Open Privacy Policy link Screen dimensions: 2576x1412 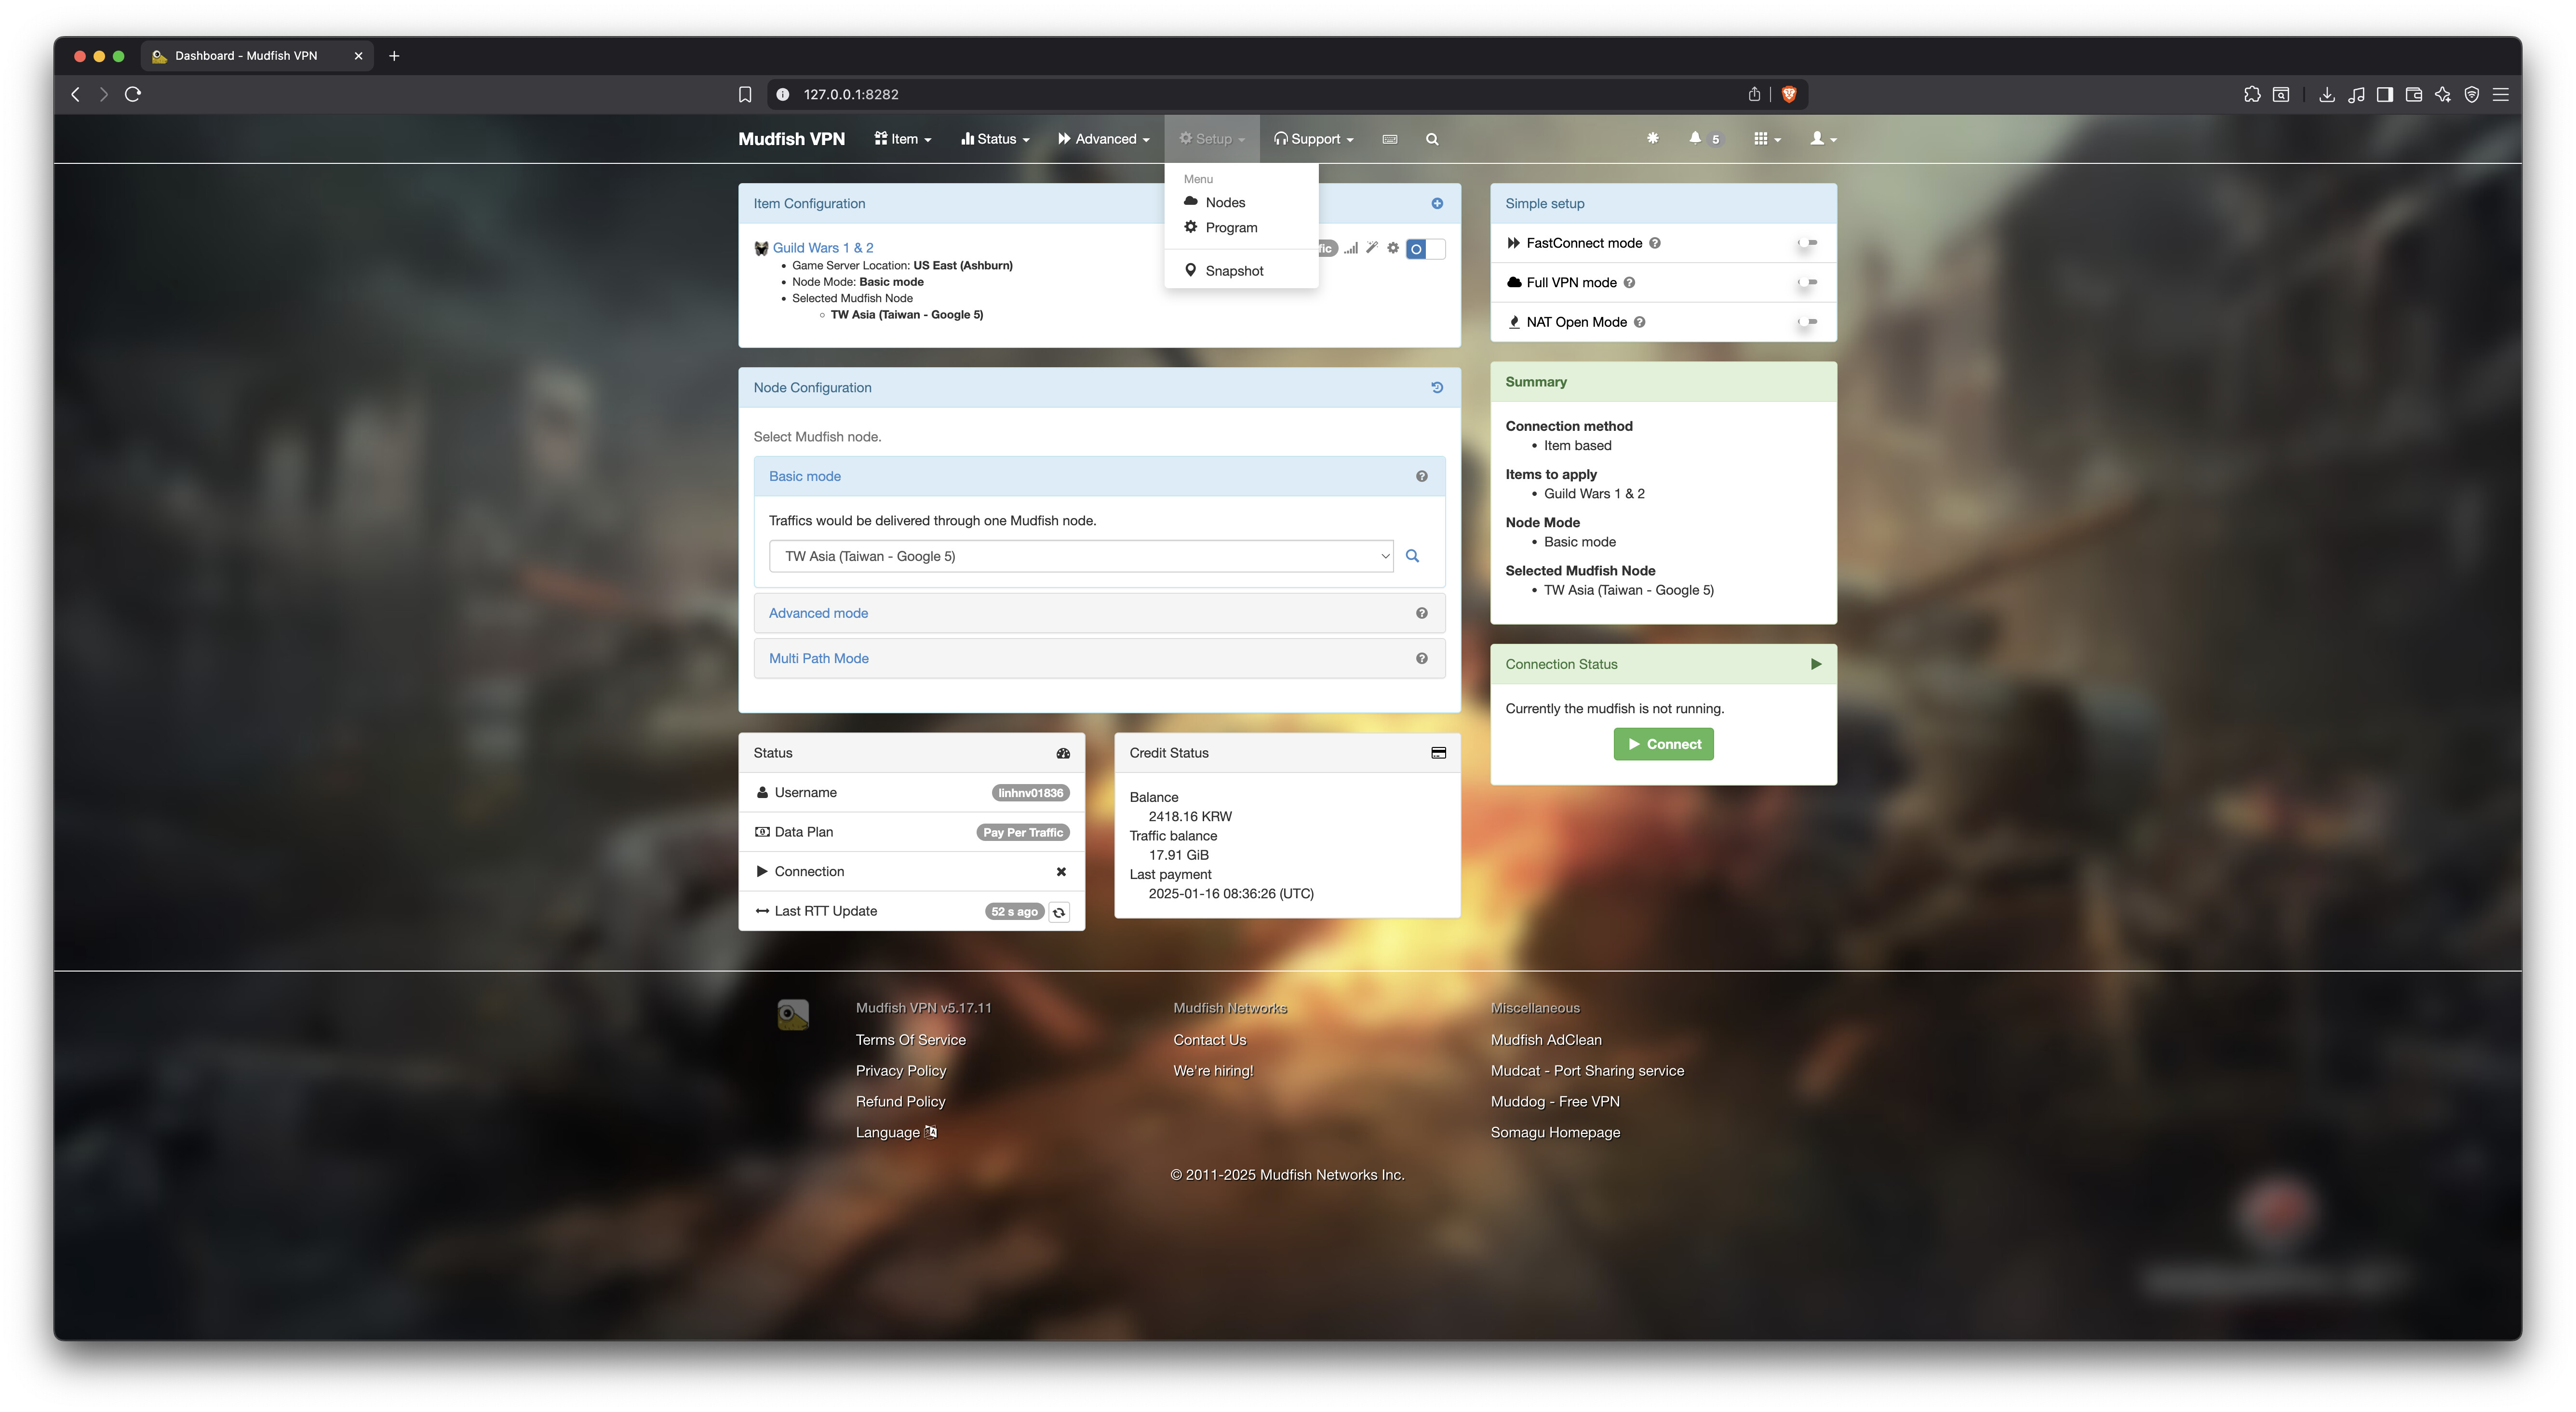(900, 1071)
